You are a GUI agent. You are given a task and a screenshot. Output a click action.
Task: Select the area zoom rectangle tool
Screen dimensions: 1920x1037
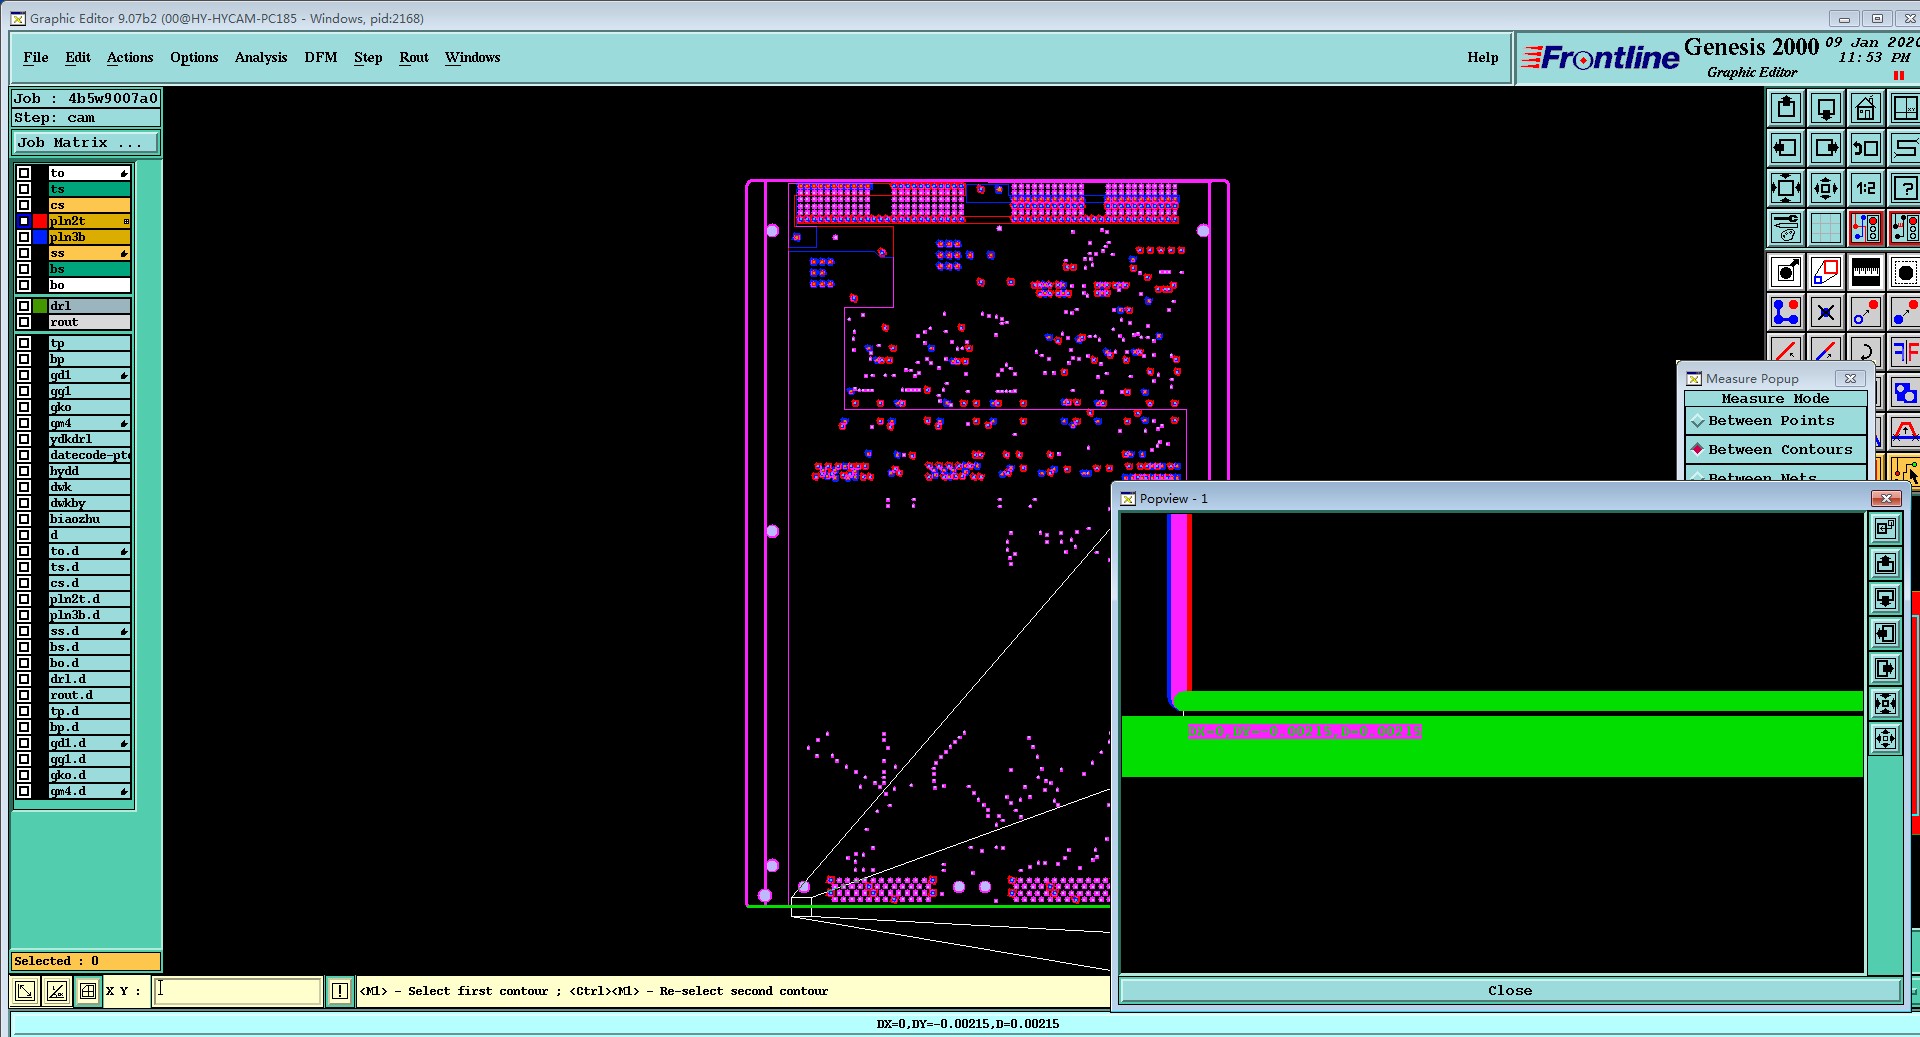(x=1826, y=272)
